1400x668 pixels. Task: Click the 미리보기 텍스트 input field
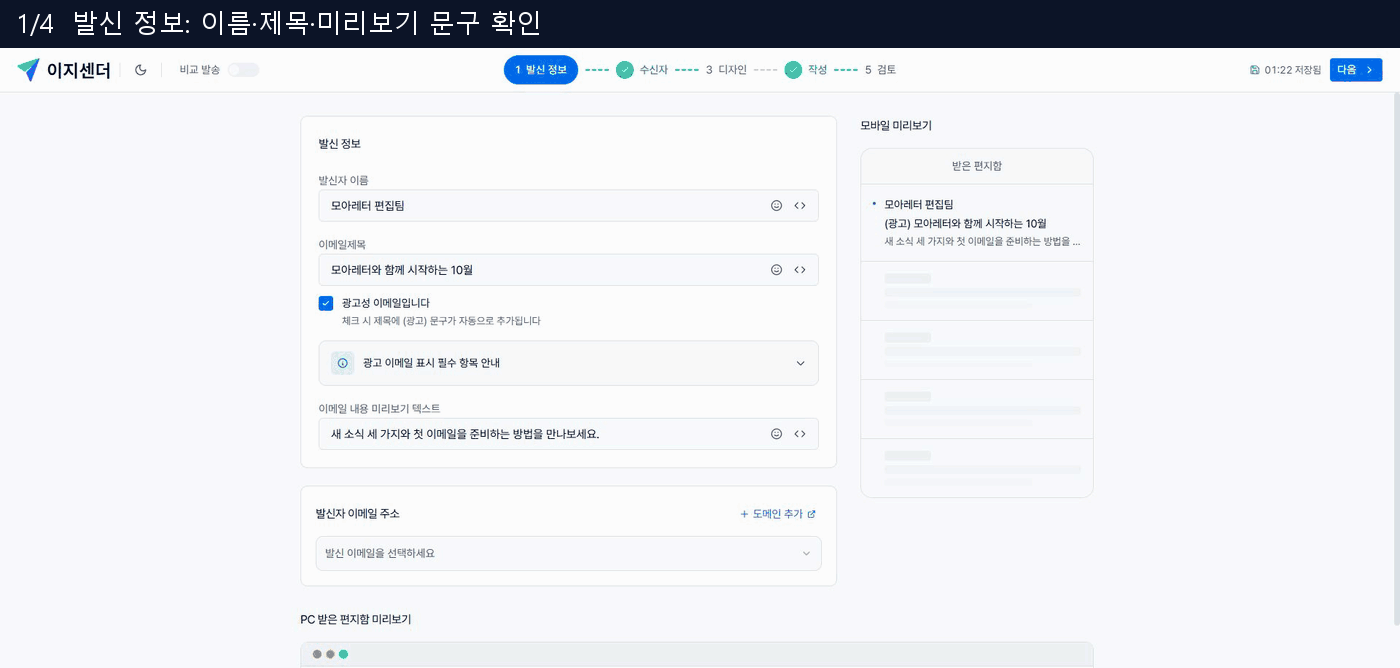568,434
